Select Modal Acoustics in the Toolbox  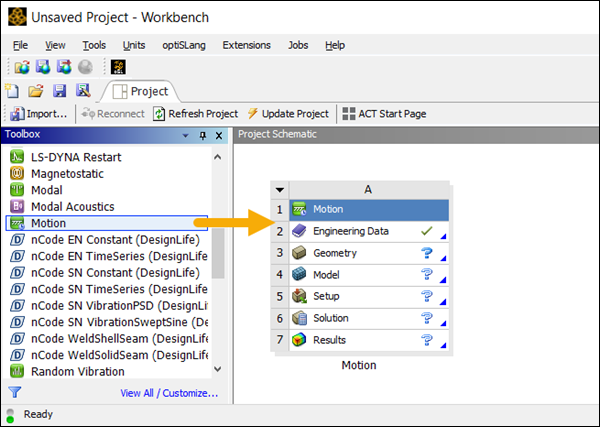tap(72, 207)
